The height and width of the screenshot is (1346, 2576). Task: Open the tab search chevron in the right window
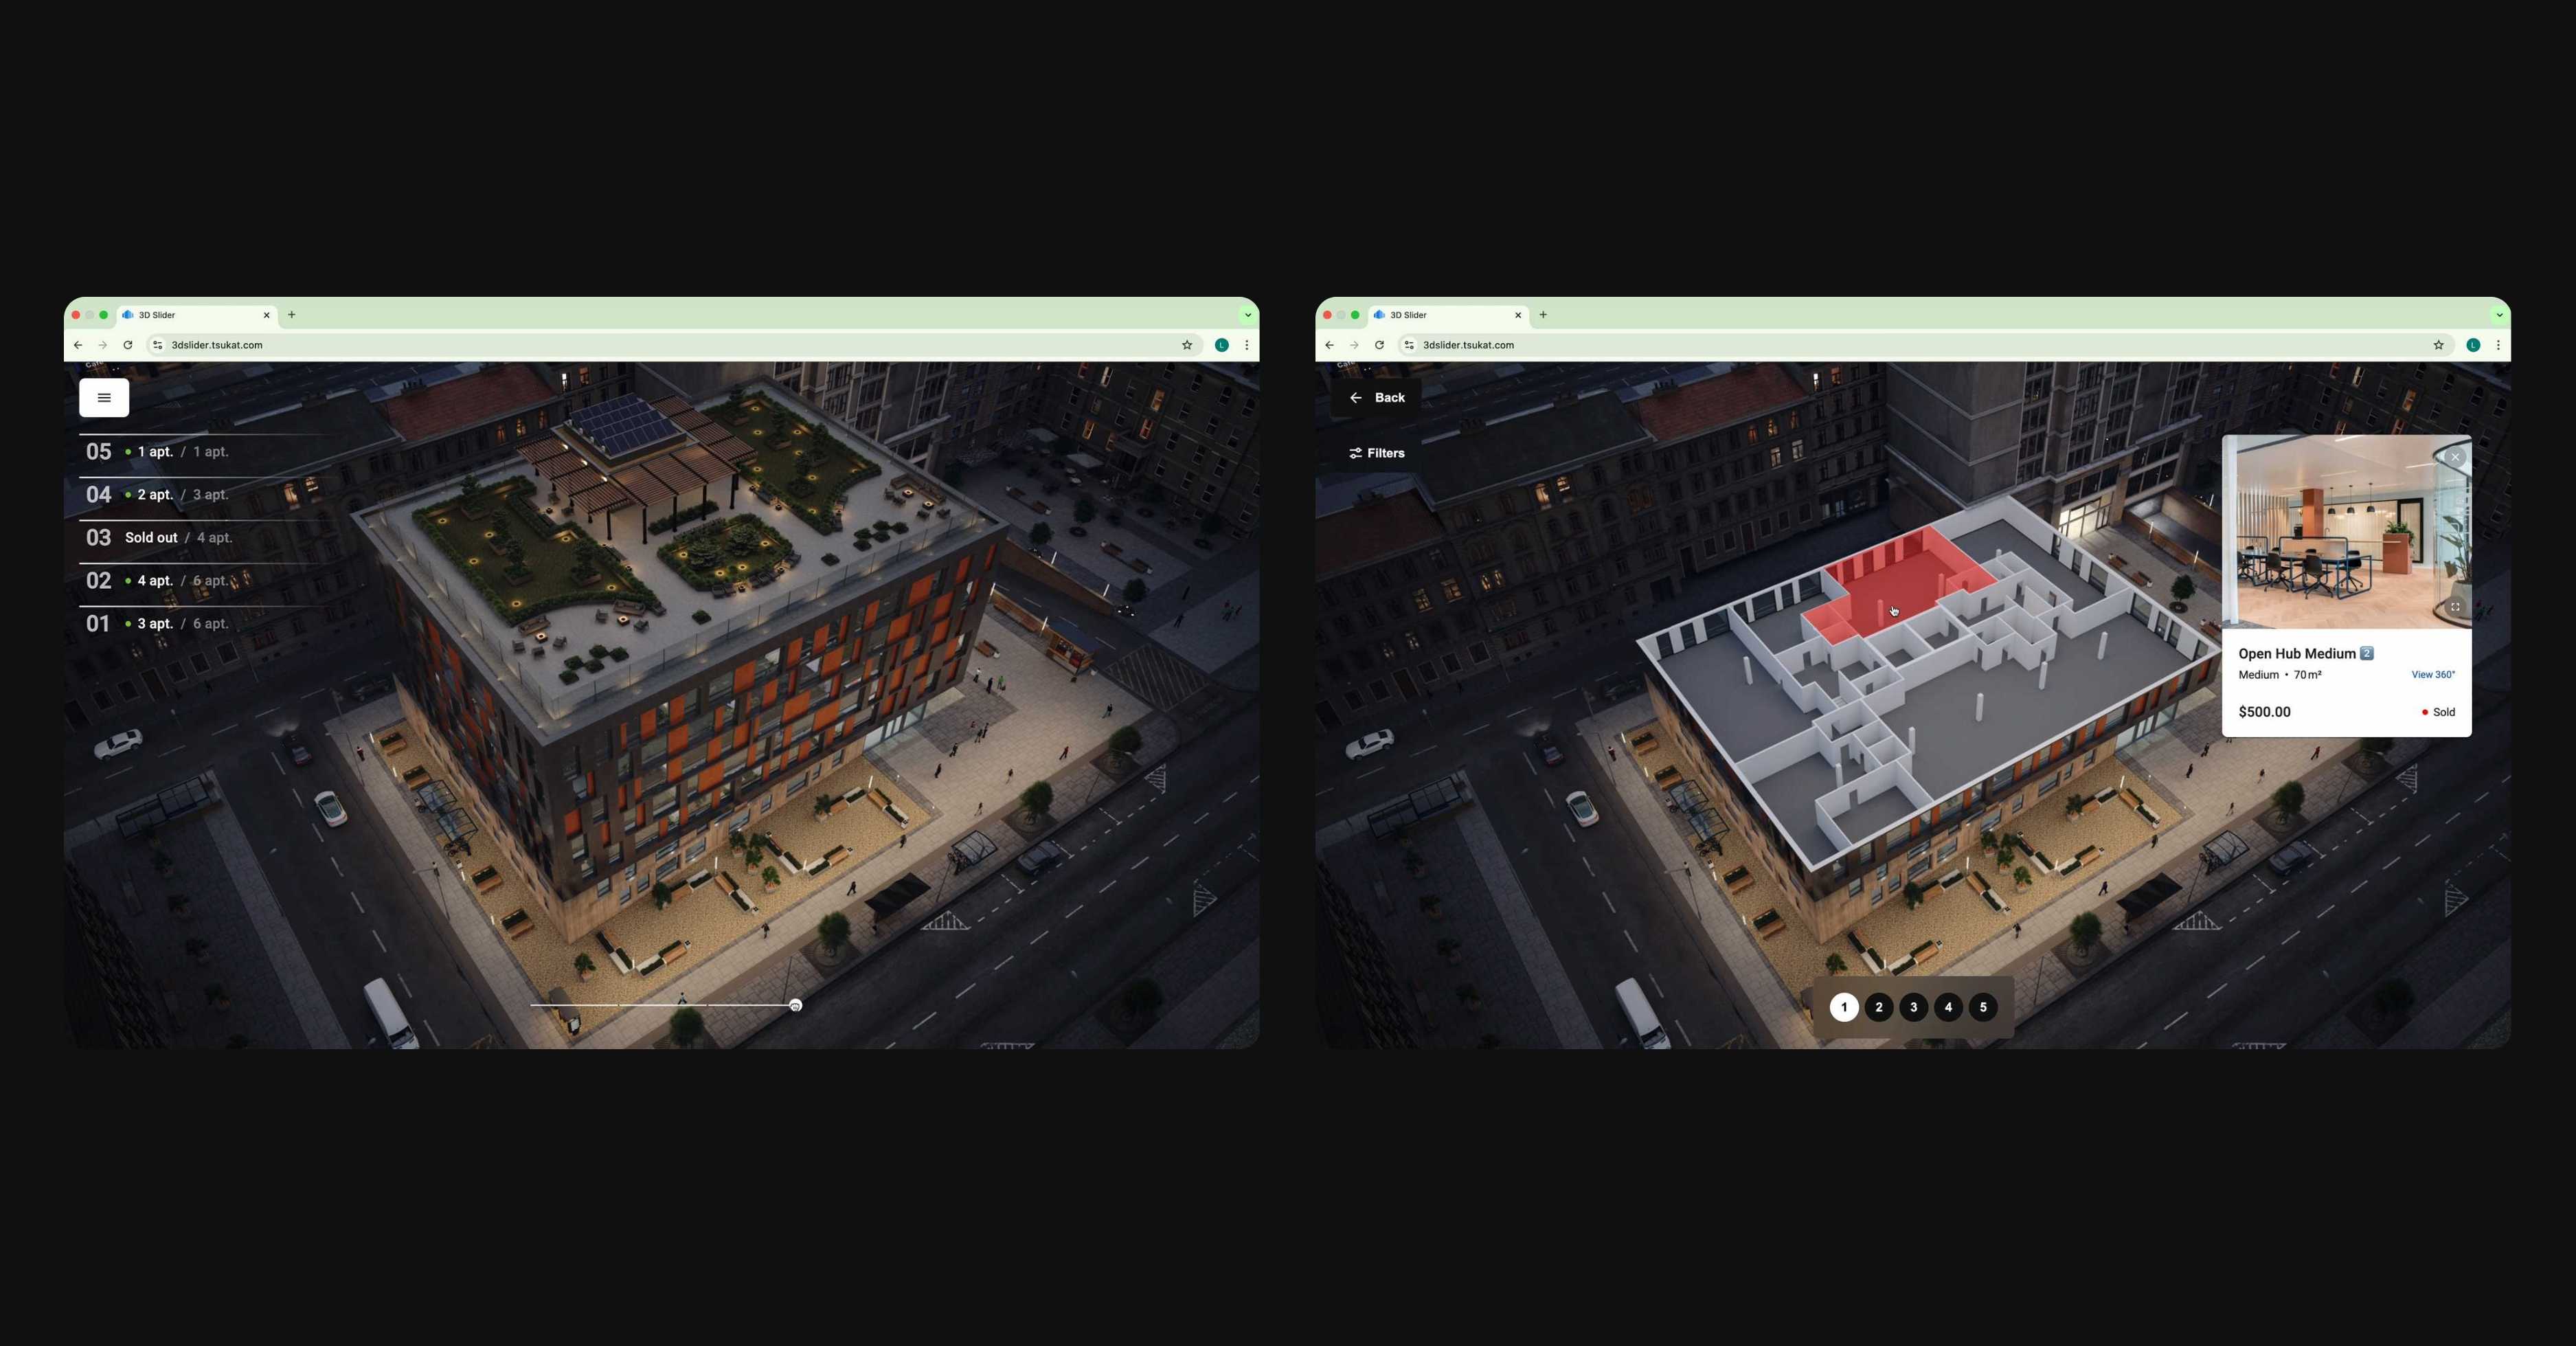tap(2499, 314)
